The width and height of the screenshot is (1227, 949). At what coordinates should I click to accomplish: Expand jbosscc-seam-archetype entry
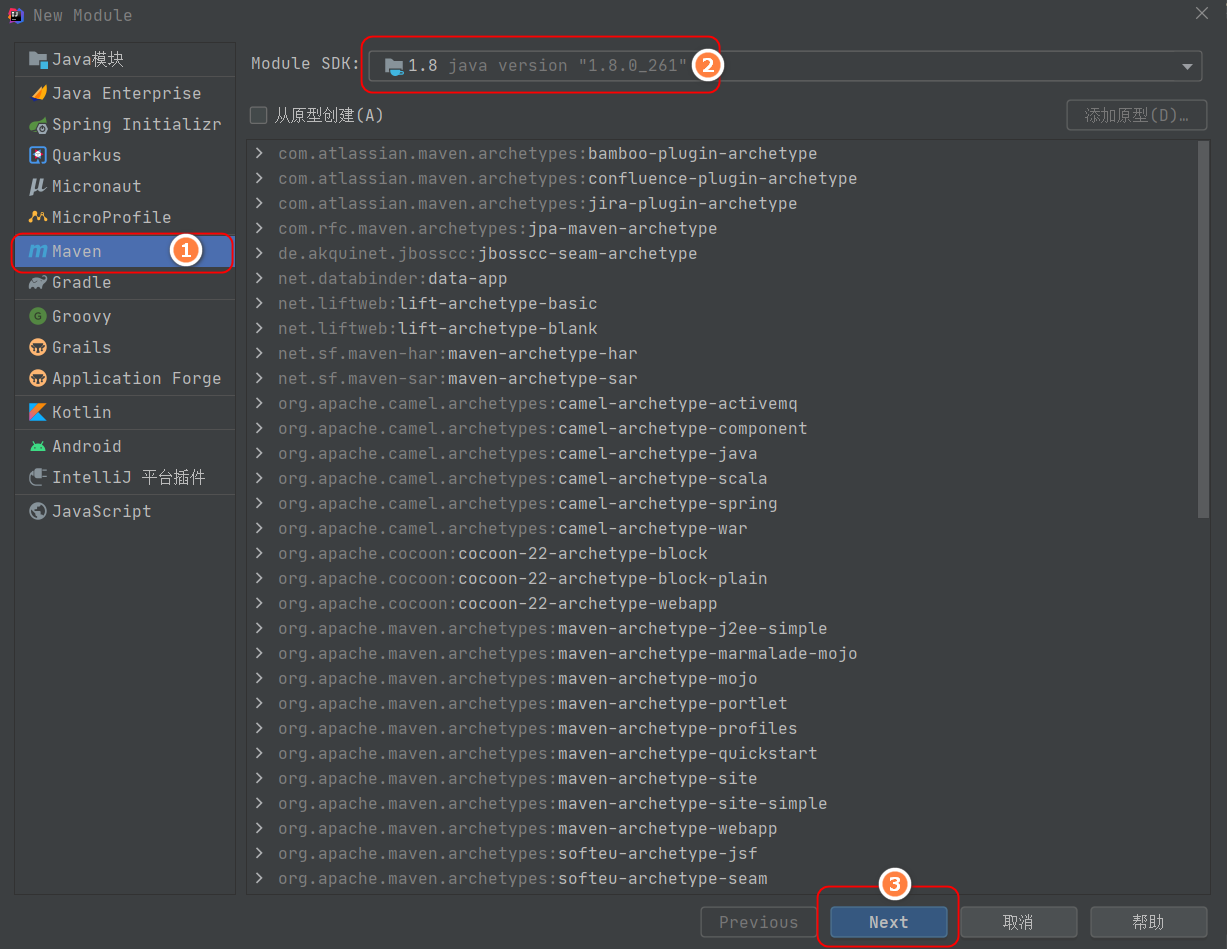[259, 253]
